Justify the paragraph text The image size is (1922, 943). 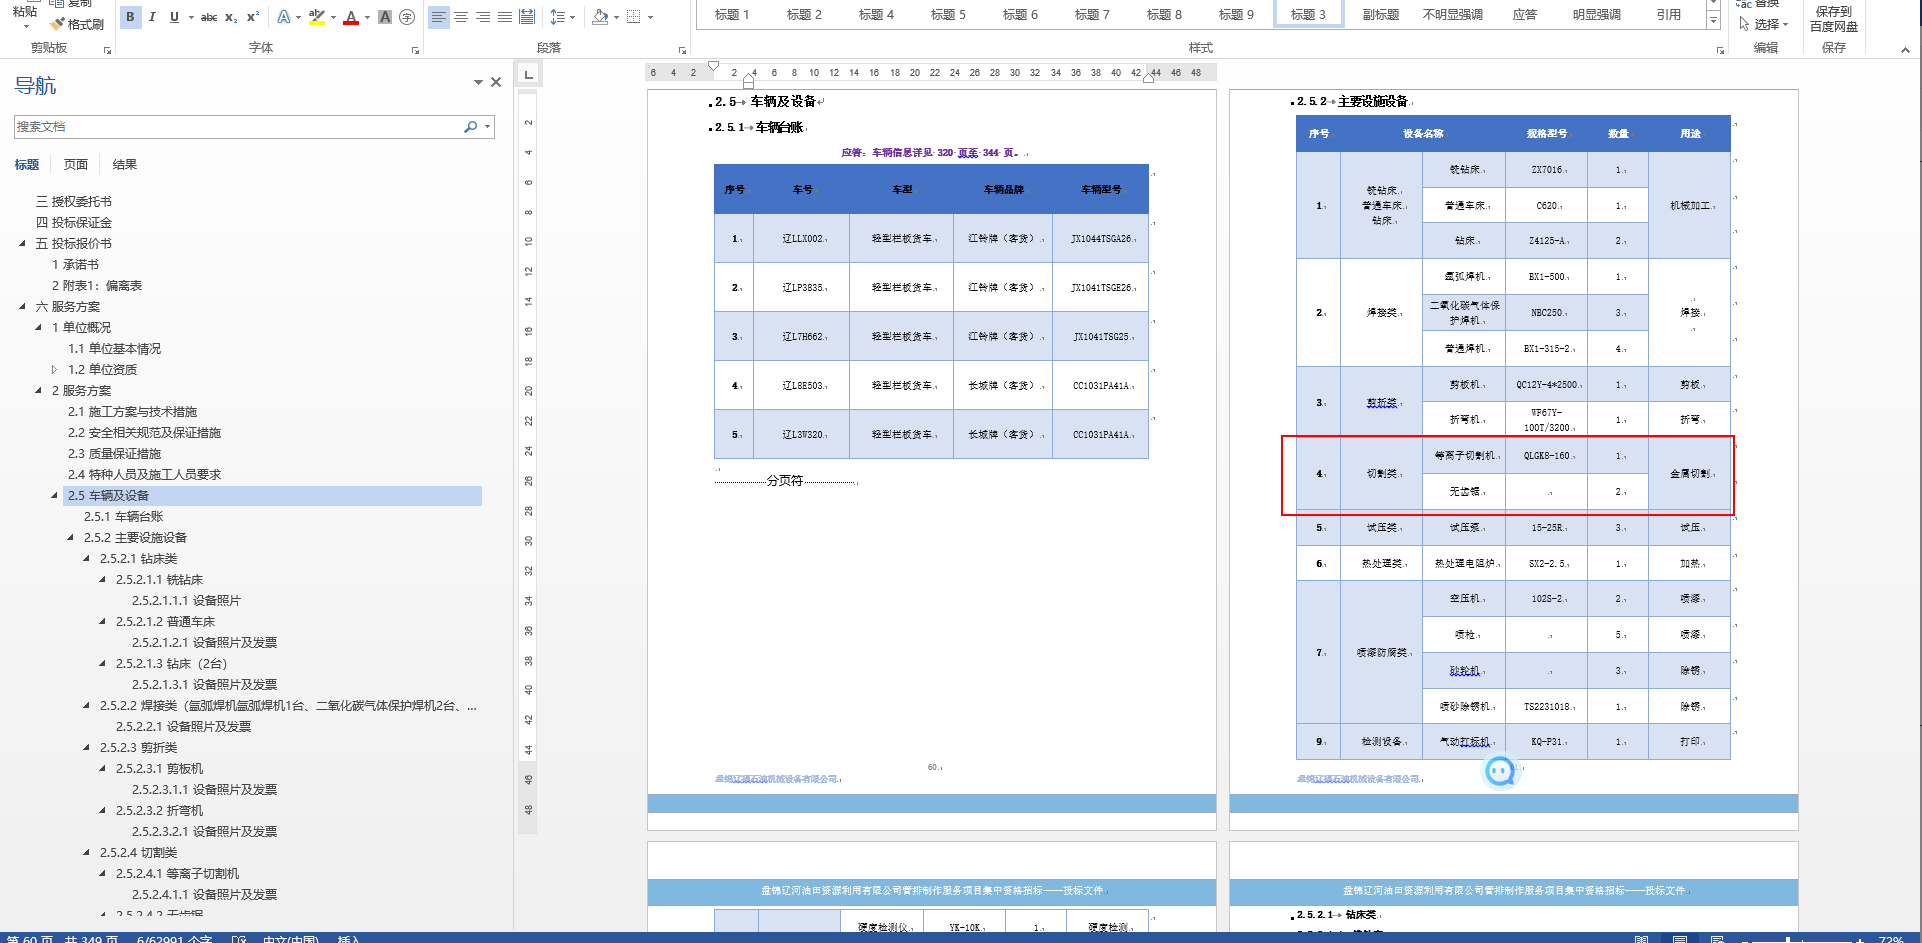coord(505,17)
